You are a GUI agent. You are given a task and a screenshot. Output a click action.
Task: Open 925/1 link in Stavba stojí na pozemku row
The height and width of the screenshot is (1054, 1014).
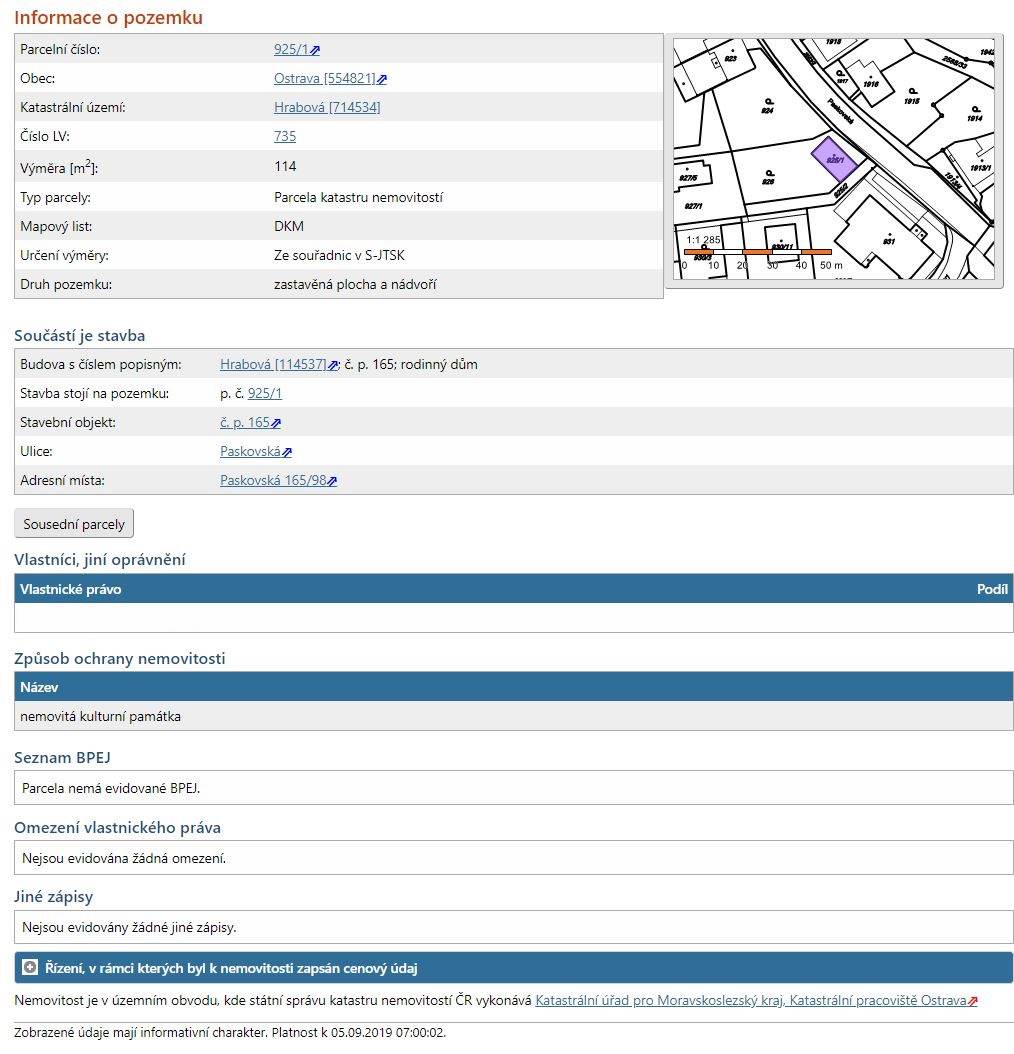point(265,393)
